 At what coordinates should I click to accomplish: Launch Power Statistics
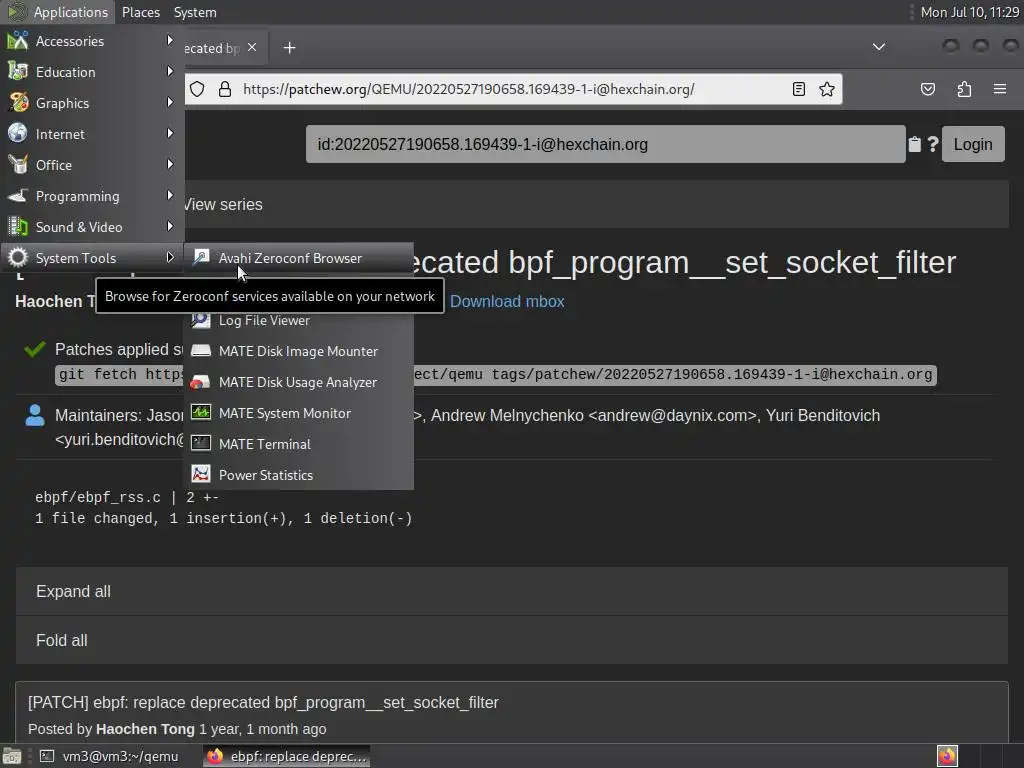pos(298,475)
